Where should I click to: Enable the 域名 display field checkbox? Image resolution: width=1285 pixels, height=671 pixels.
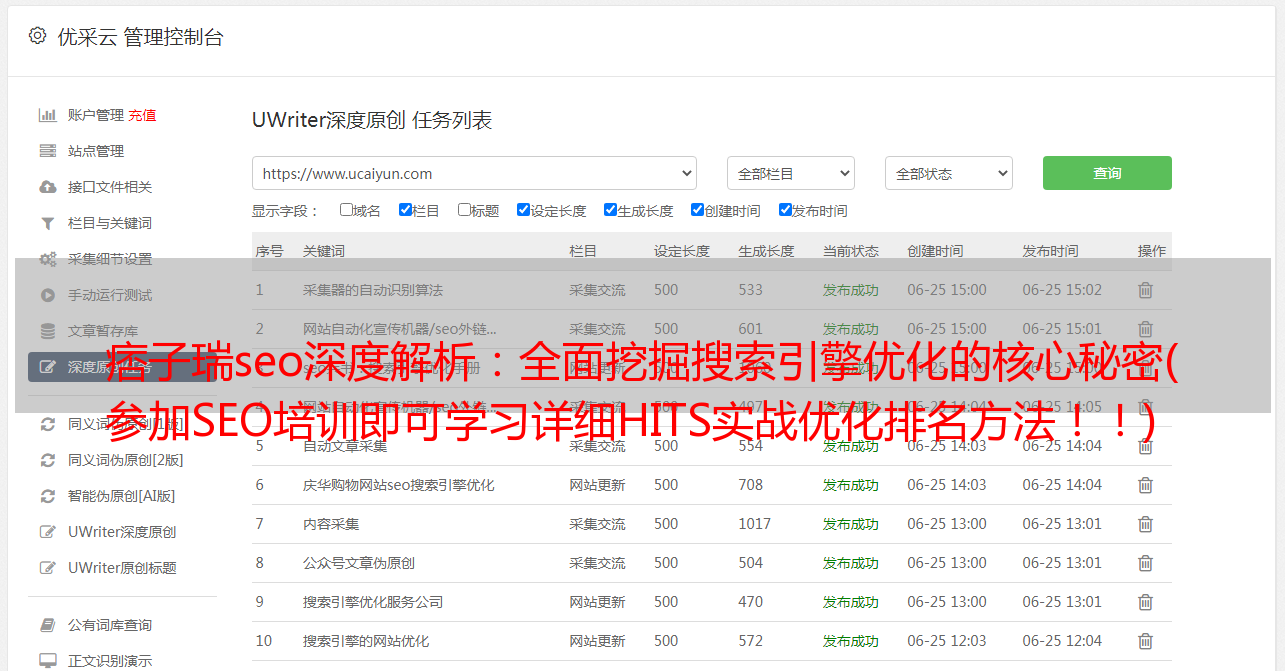(x=346, y=210)
